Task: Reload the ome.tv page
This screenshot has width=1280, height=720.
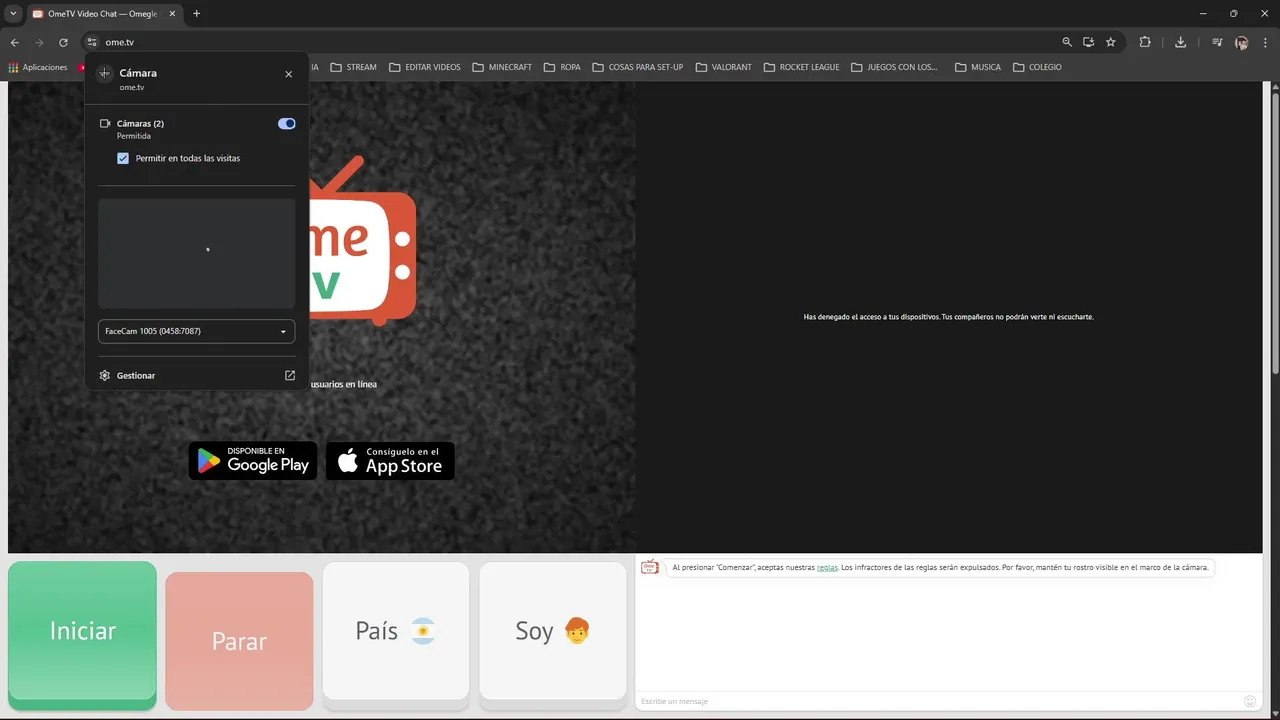Action: 63,42
